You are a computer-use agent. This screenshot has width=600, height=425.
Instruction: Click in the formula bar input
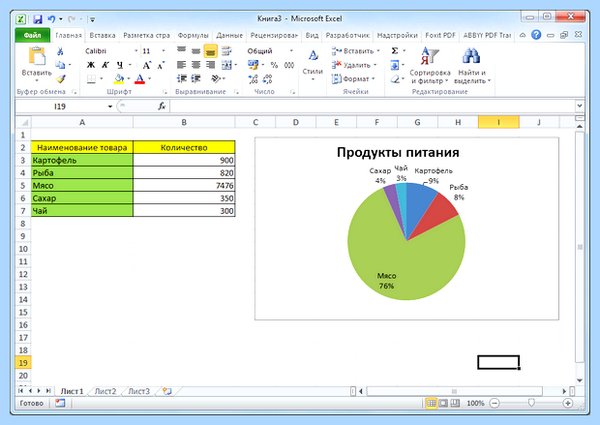[x=372, y=106]
